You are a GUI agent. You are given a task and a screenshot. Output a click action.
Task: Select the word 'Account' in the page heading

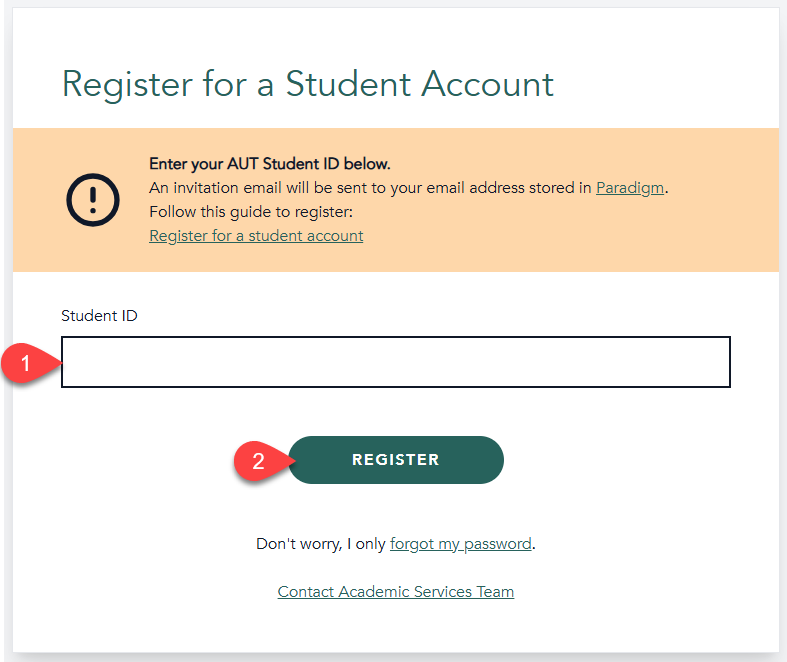(487, 84)
